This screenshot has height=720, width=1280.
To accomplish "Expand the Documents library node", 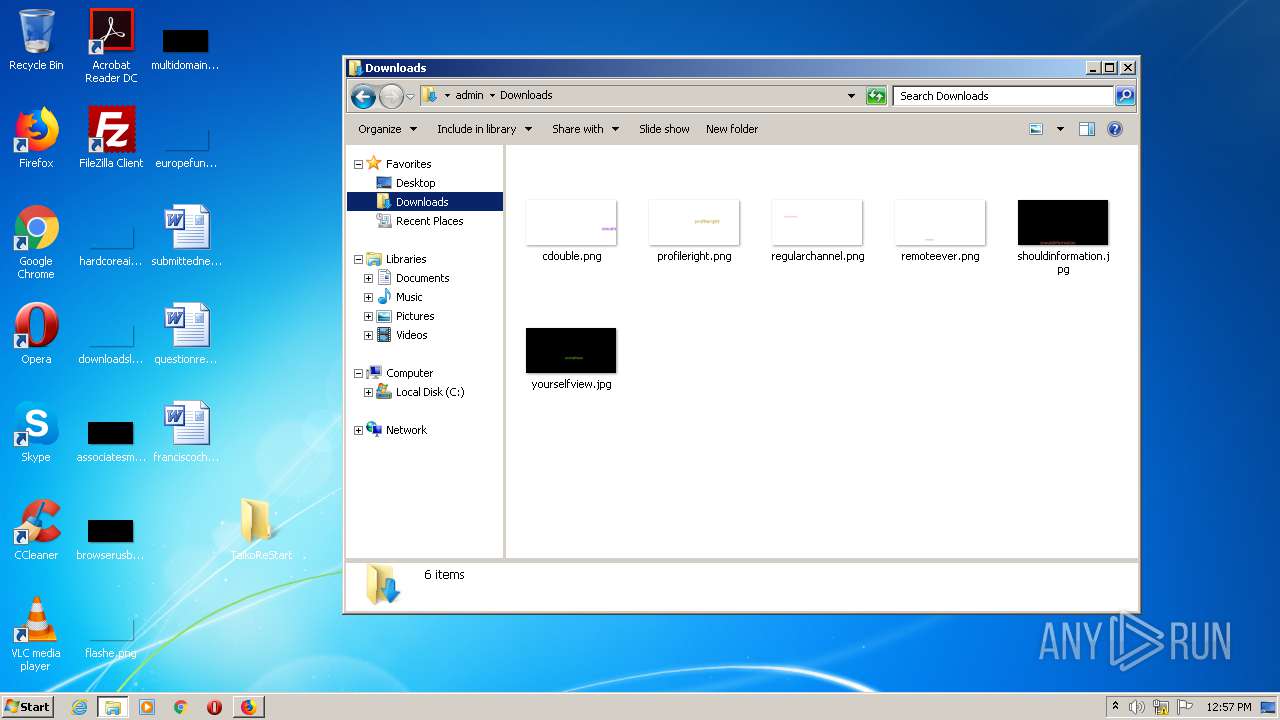I will click(x=368, y=278).
